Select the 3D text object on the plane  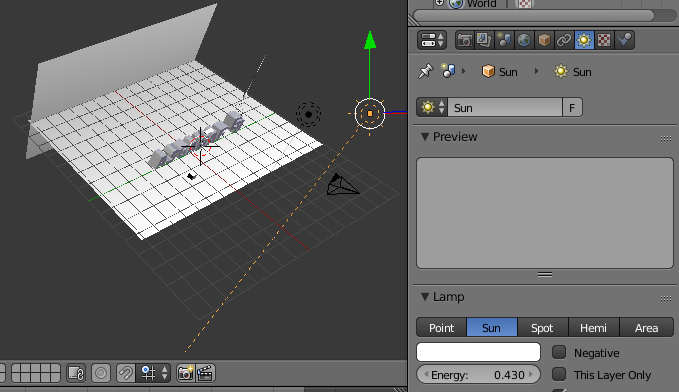[x=197, y=139]
